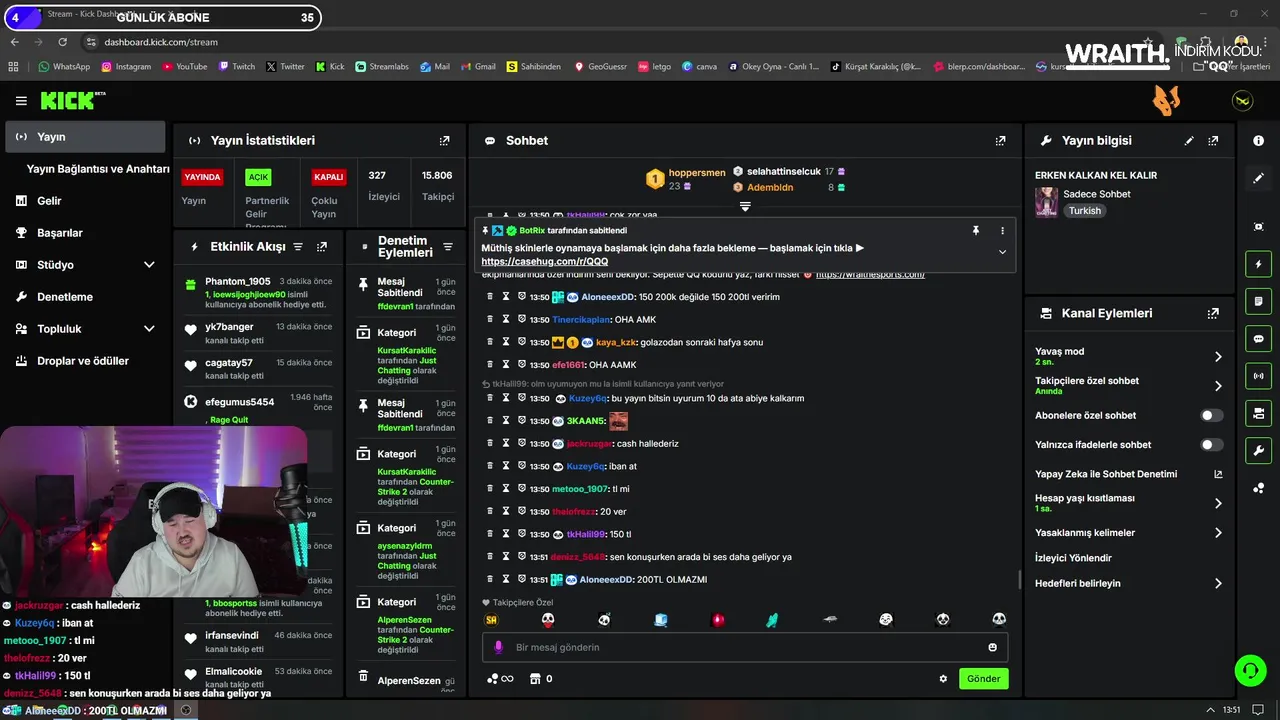The width and height of the screenshot is (1280, 720).
Task: Expand Takipçilere özel sohbet options
Action: coord(1218,386)
